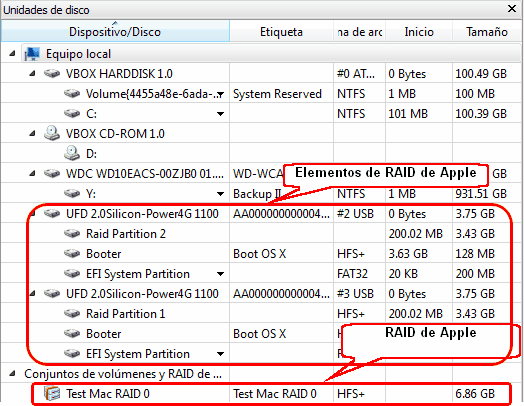Screen dimensions: 524x406
Task: Open dropdown arrow beside Y: partition
Action: (x=221, y=194)
